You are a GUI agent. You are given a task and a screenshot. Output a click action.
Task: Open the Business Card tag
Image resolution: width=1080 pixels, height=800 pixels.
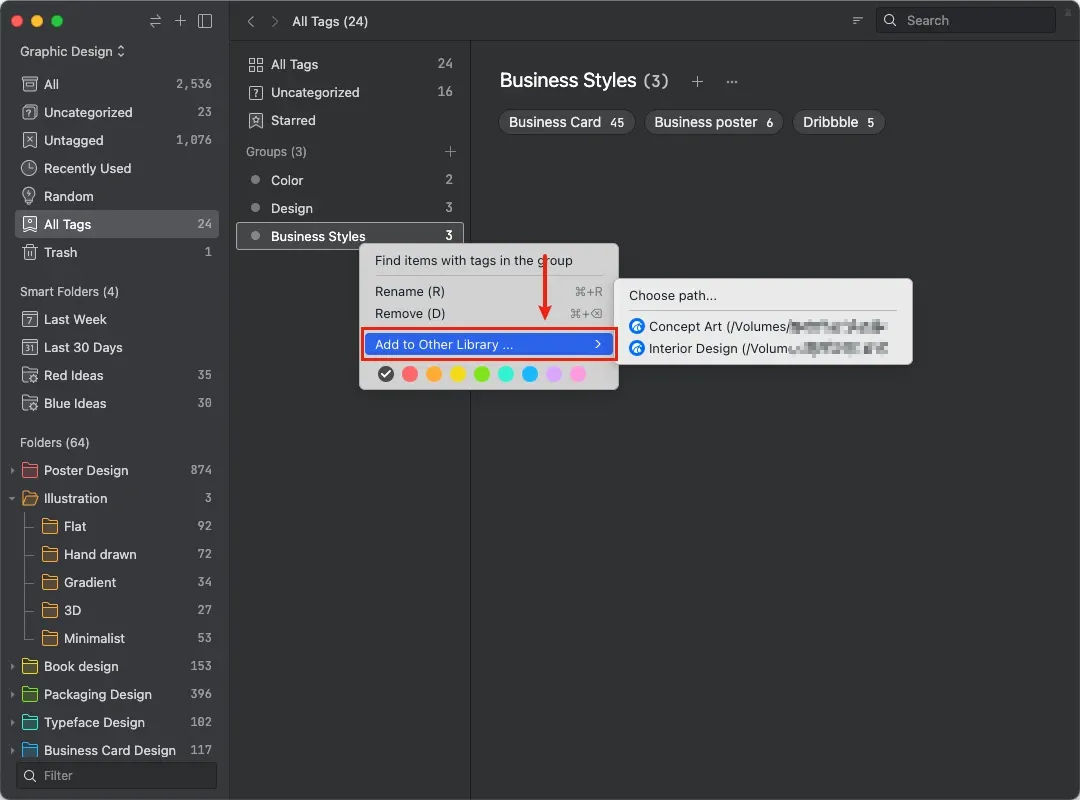coord(566,122)
